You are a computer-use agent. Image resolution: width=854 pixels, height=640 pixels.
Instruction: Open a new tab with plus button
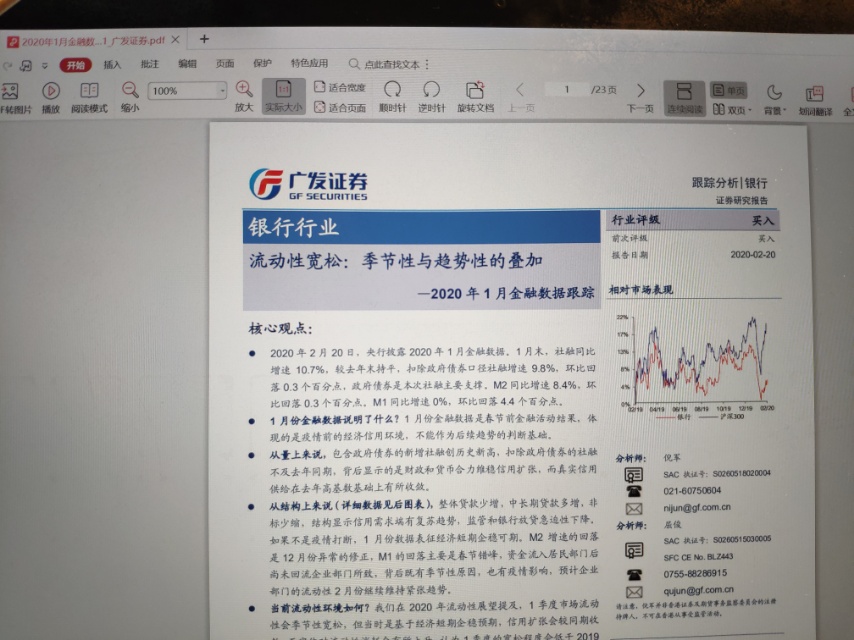(204, 39)
